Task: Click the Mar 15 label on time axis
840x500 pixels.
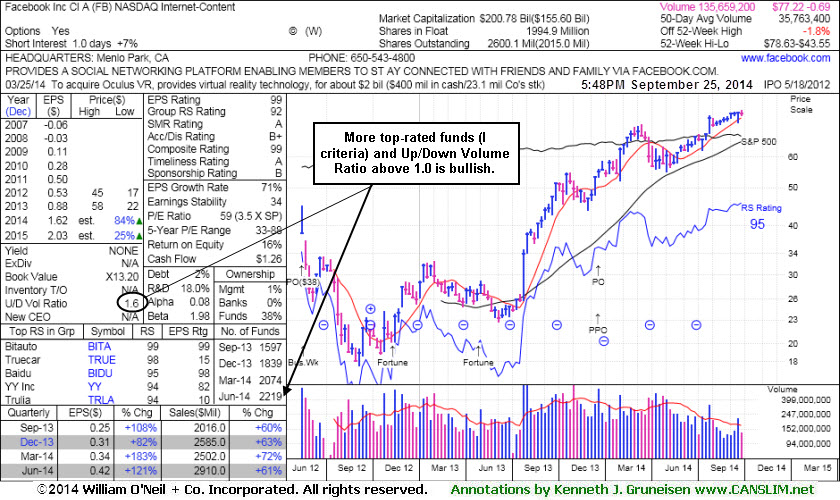Action: point(818,468)
